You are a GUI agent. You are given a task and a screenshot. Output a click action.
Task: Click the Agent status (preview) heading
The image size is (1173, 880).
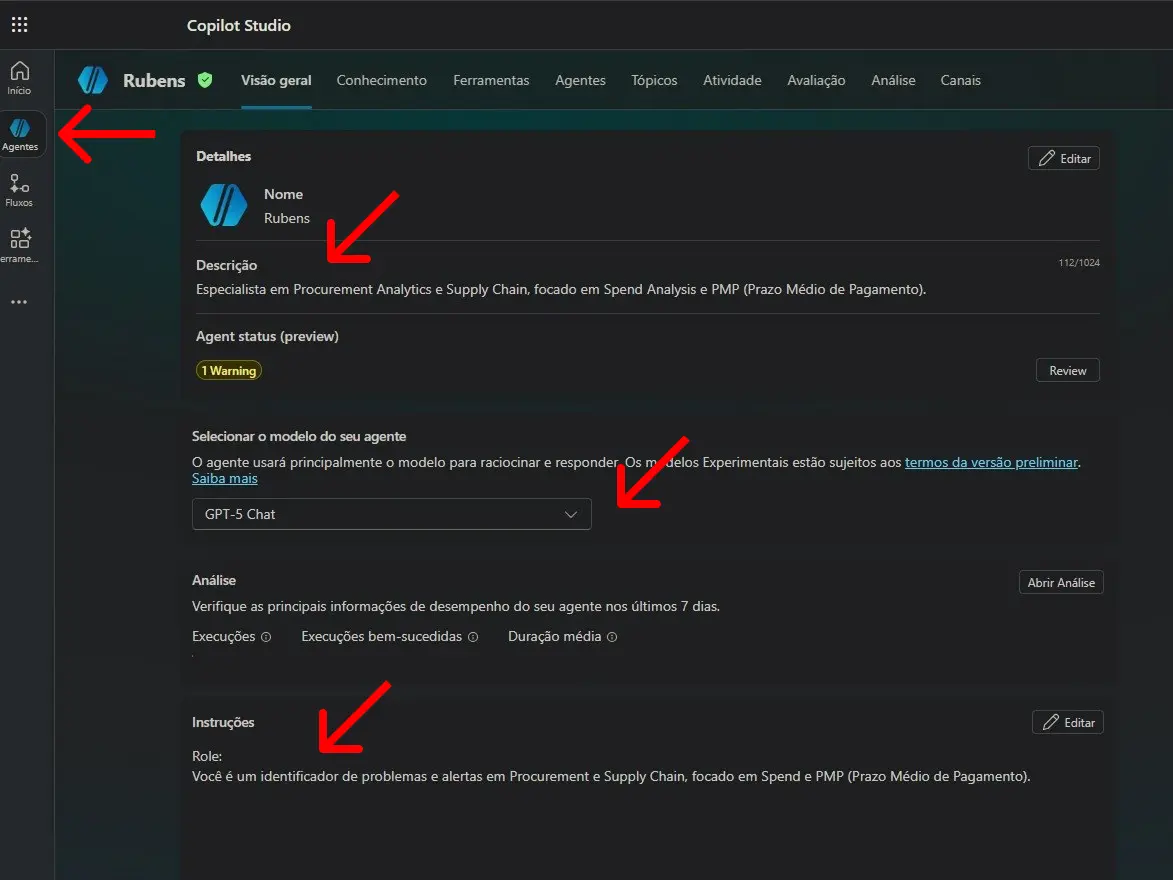click(267, 337)
